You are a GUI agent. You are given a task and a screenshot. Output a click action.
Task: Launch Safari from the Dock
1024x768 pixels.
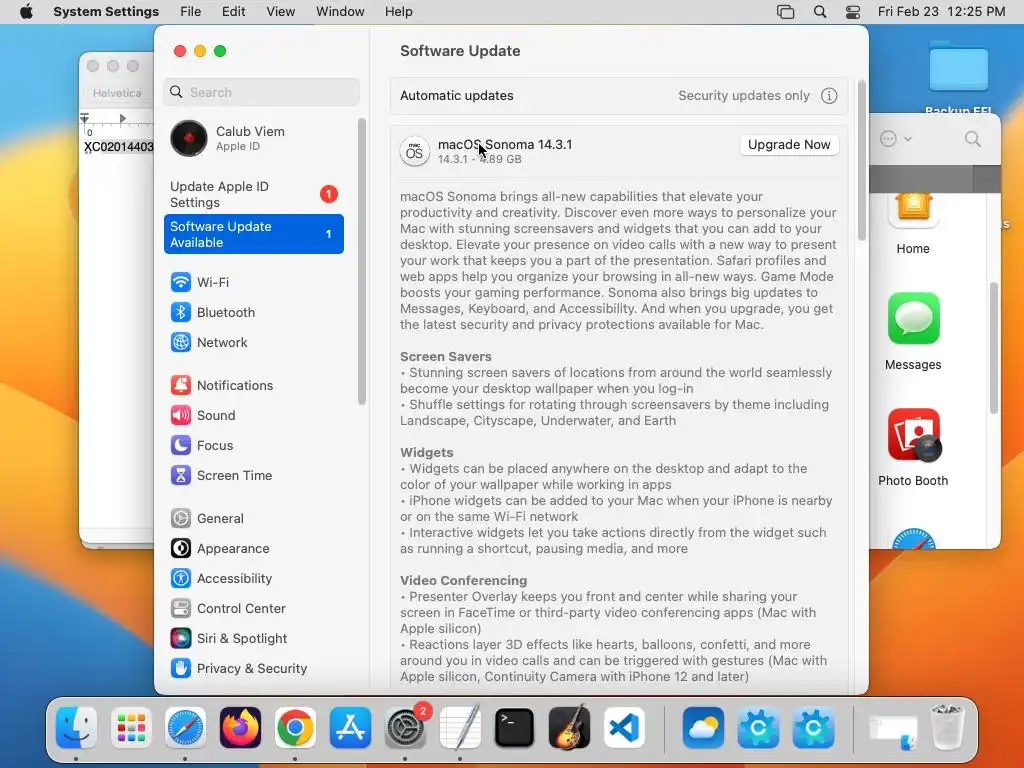(185, 727)
